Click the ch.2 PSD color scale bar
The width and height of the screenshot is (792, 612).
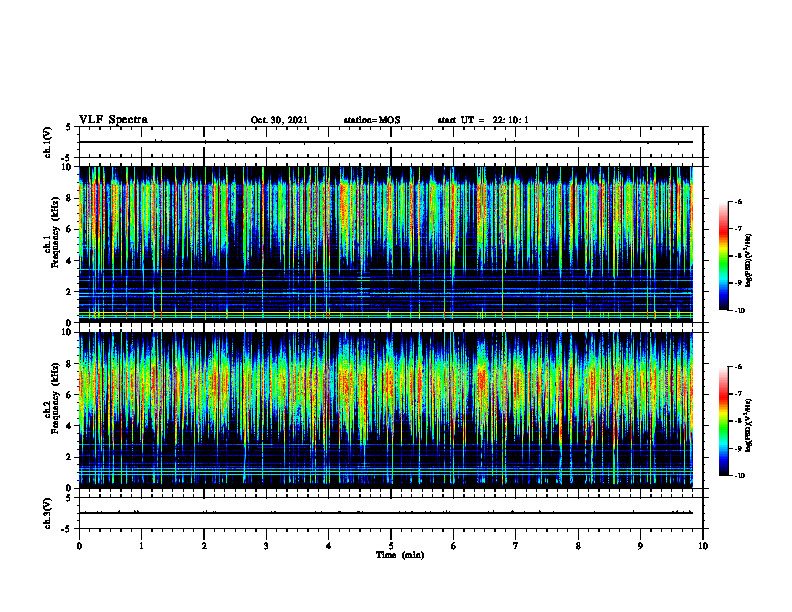[x=723, y=421]
